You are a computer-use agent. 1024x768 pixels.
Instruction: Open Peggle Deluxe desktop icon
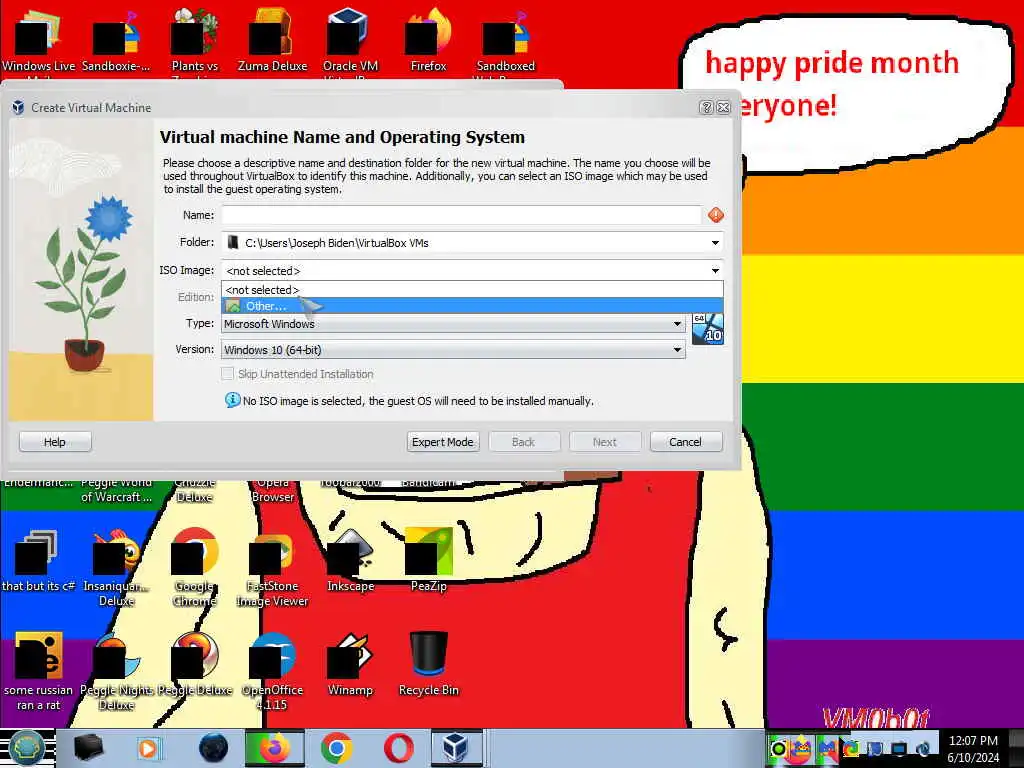click(x=195, y=665)
